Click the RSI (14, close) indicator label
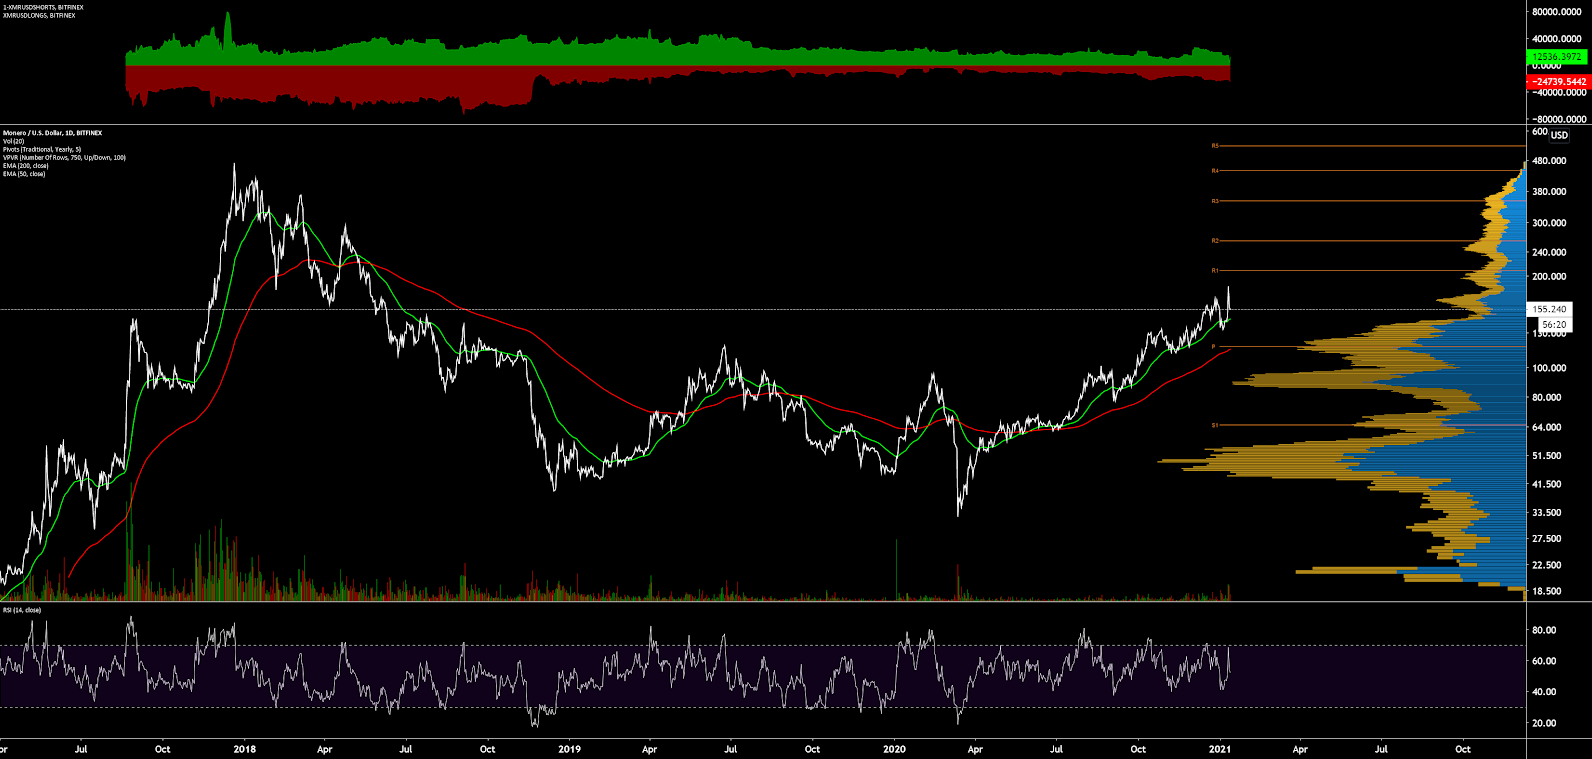1592x759 pixels. pyautogui.click(x=22, y=610)
